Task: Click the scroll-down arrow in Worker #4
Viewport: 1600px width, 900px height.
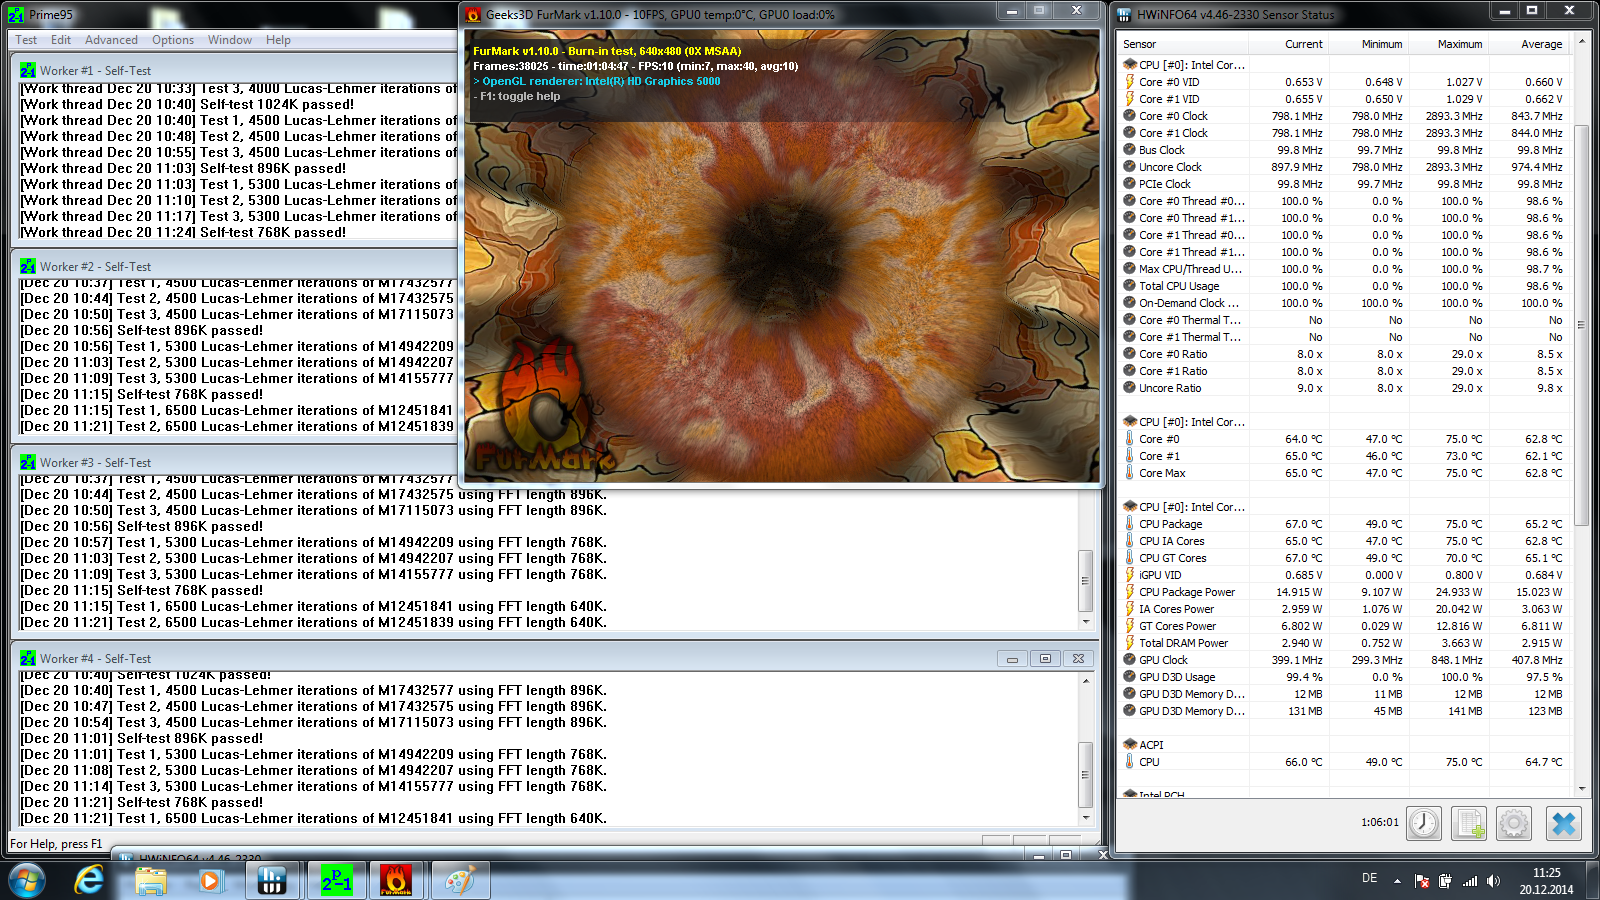Action: [x=1085, y=817]
